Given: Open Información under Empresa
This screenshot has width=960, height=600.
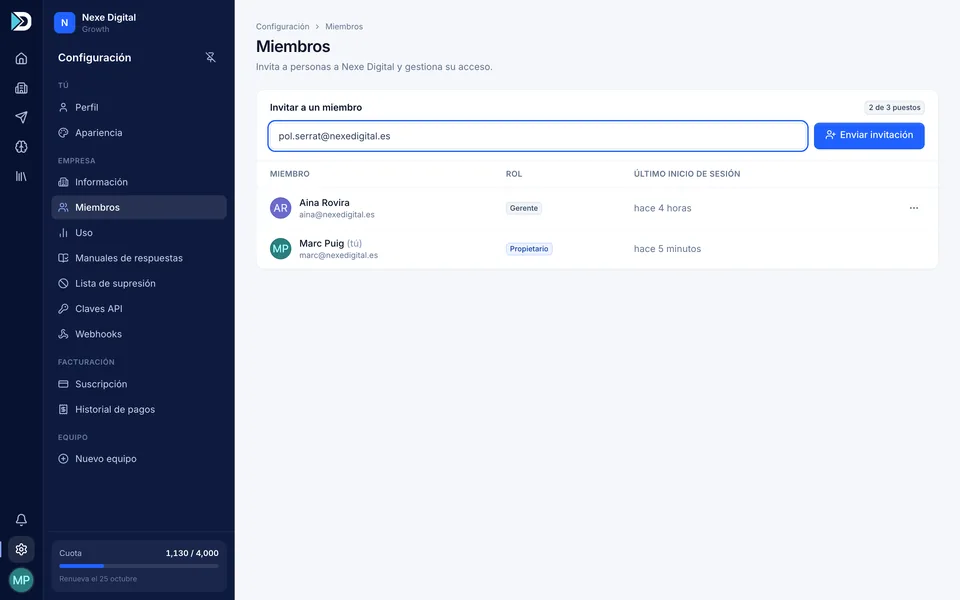Looking at the screenshot, I should tap(139, 182).
